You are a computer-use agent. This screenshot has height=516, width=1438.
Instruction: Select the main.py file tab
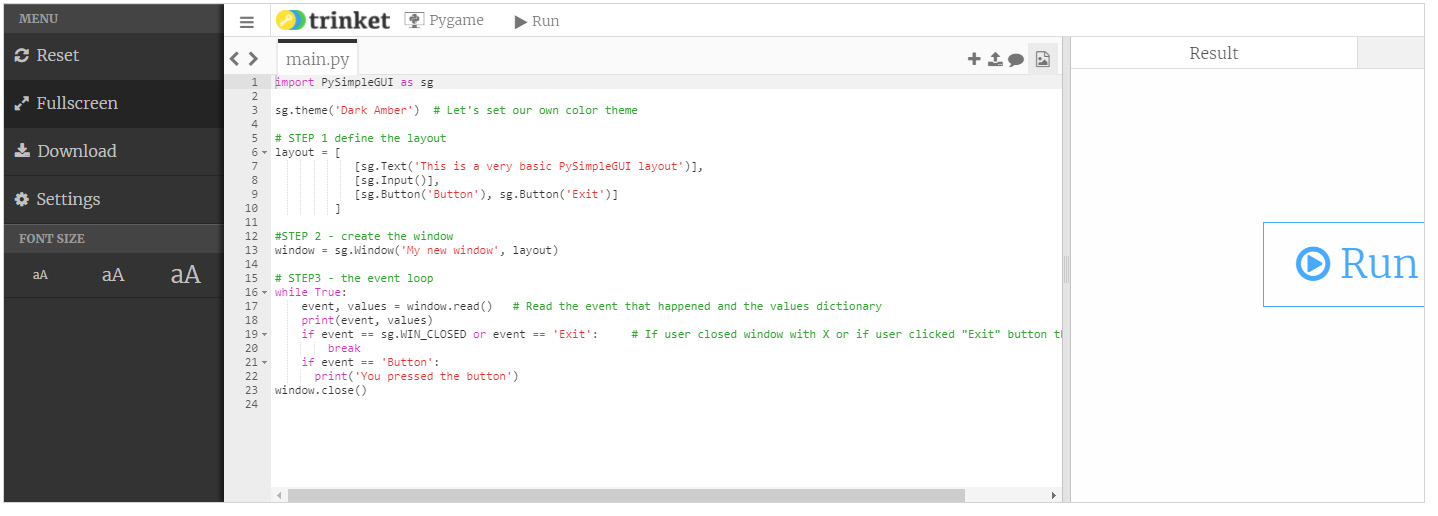point(317,60)
